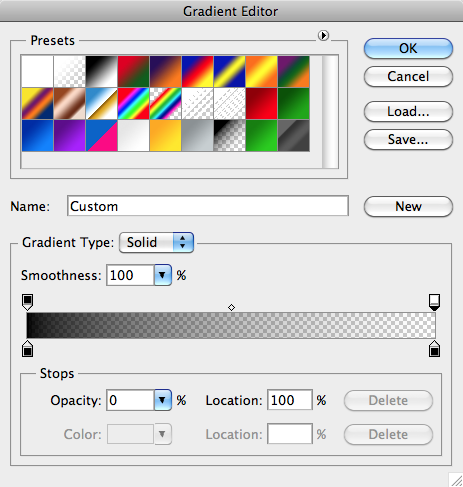Click the Save... button
Viewport: 463px width, 487px height.
click(408, 139)
